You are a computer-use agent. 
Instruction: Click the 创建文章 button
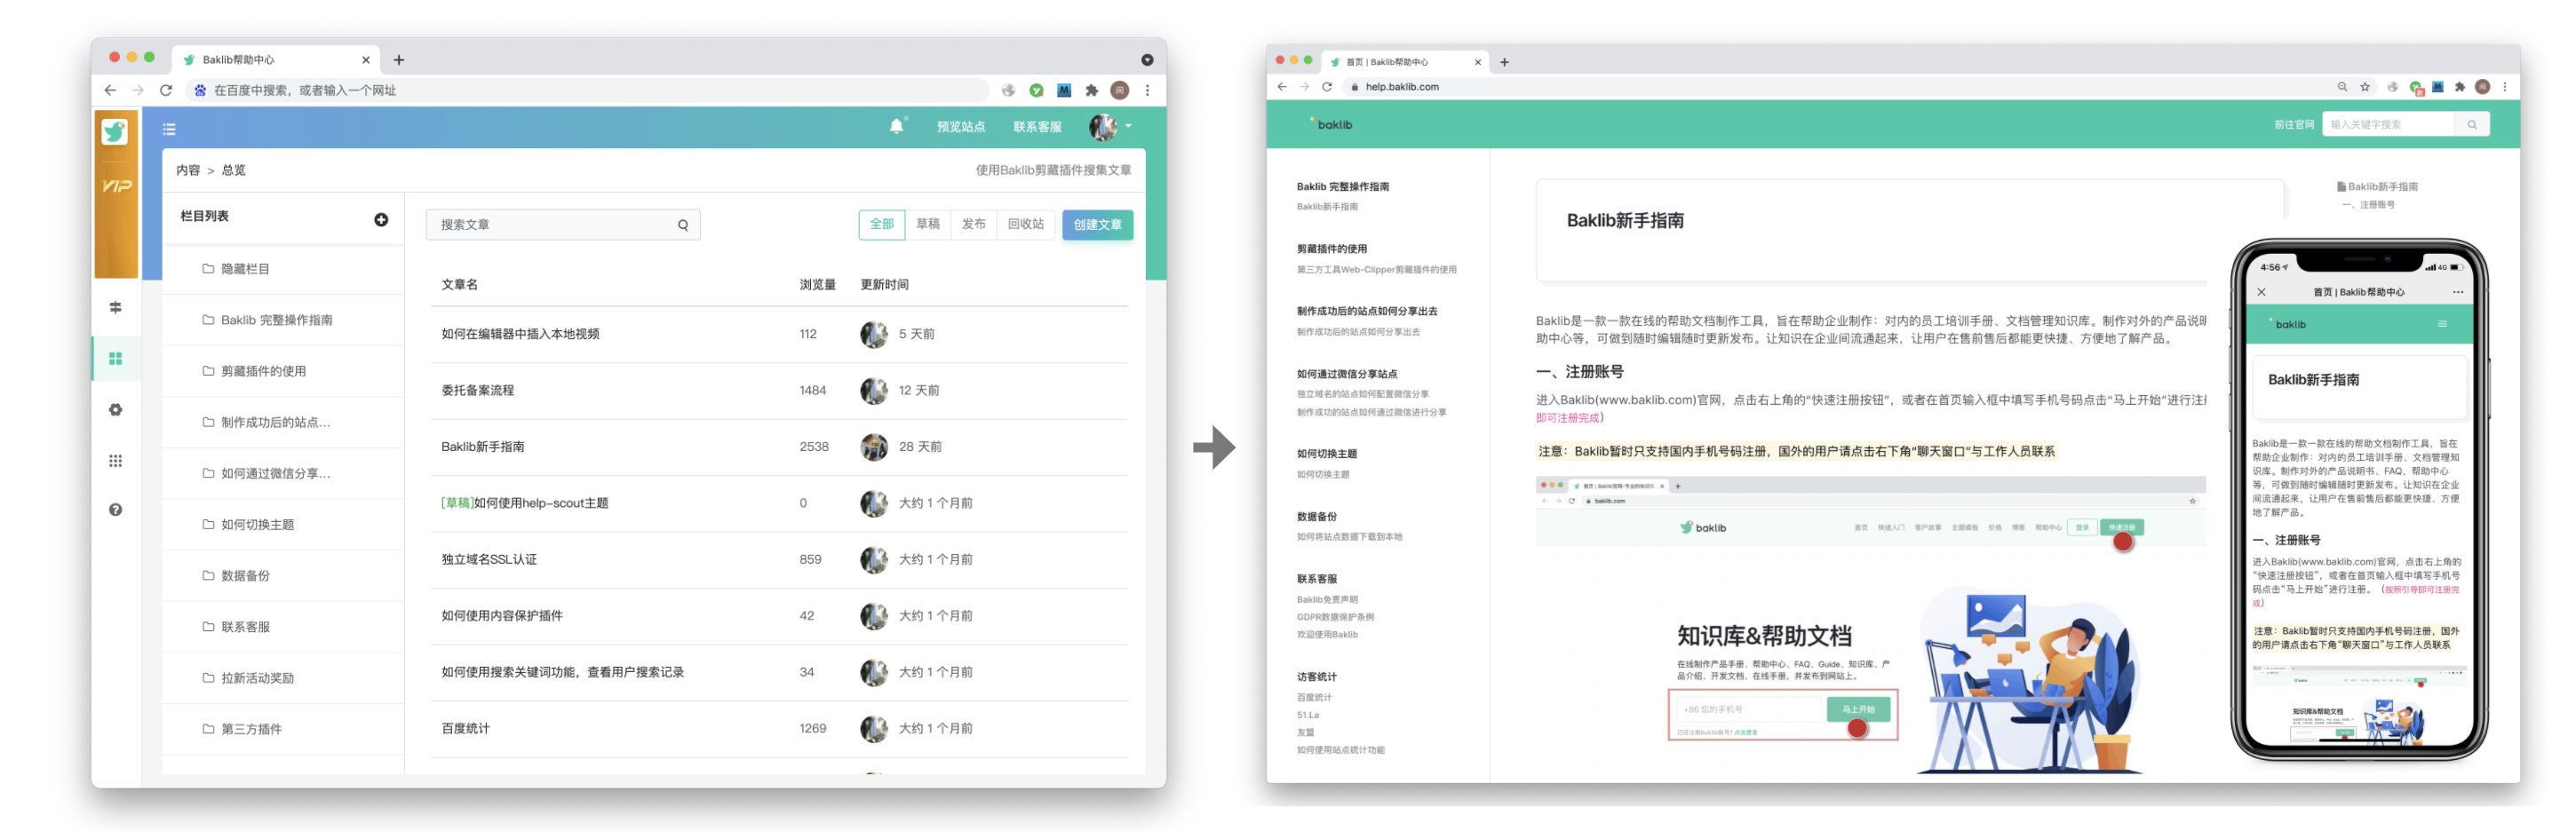coord(1097,225)
